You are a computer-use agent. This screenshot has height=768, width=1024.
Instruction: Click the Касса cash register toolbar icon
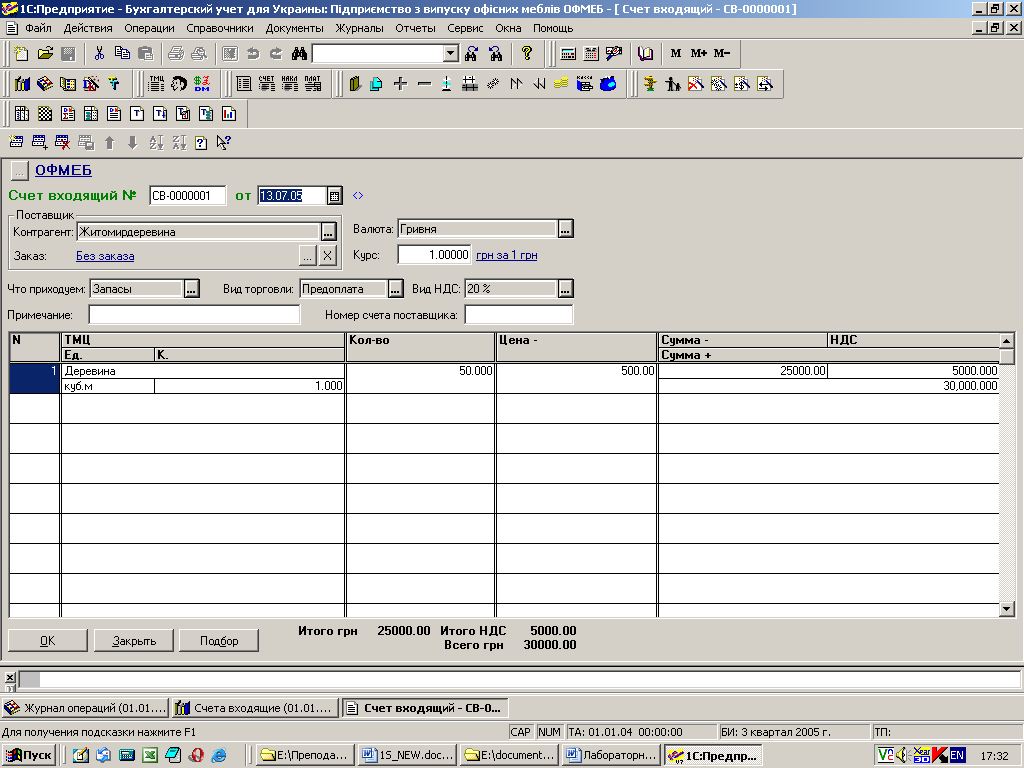coord(584,84)
